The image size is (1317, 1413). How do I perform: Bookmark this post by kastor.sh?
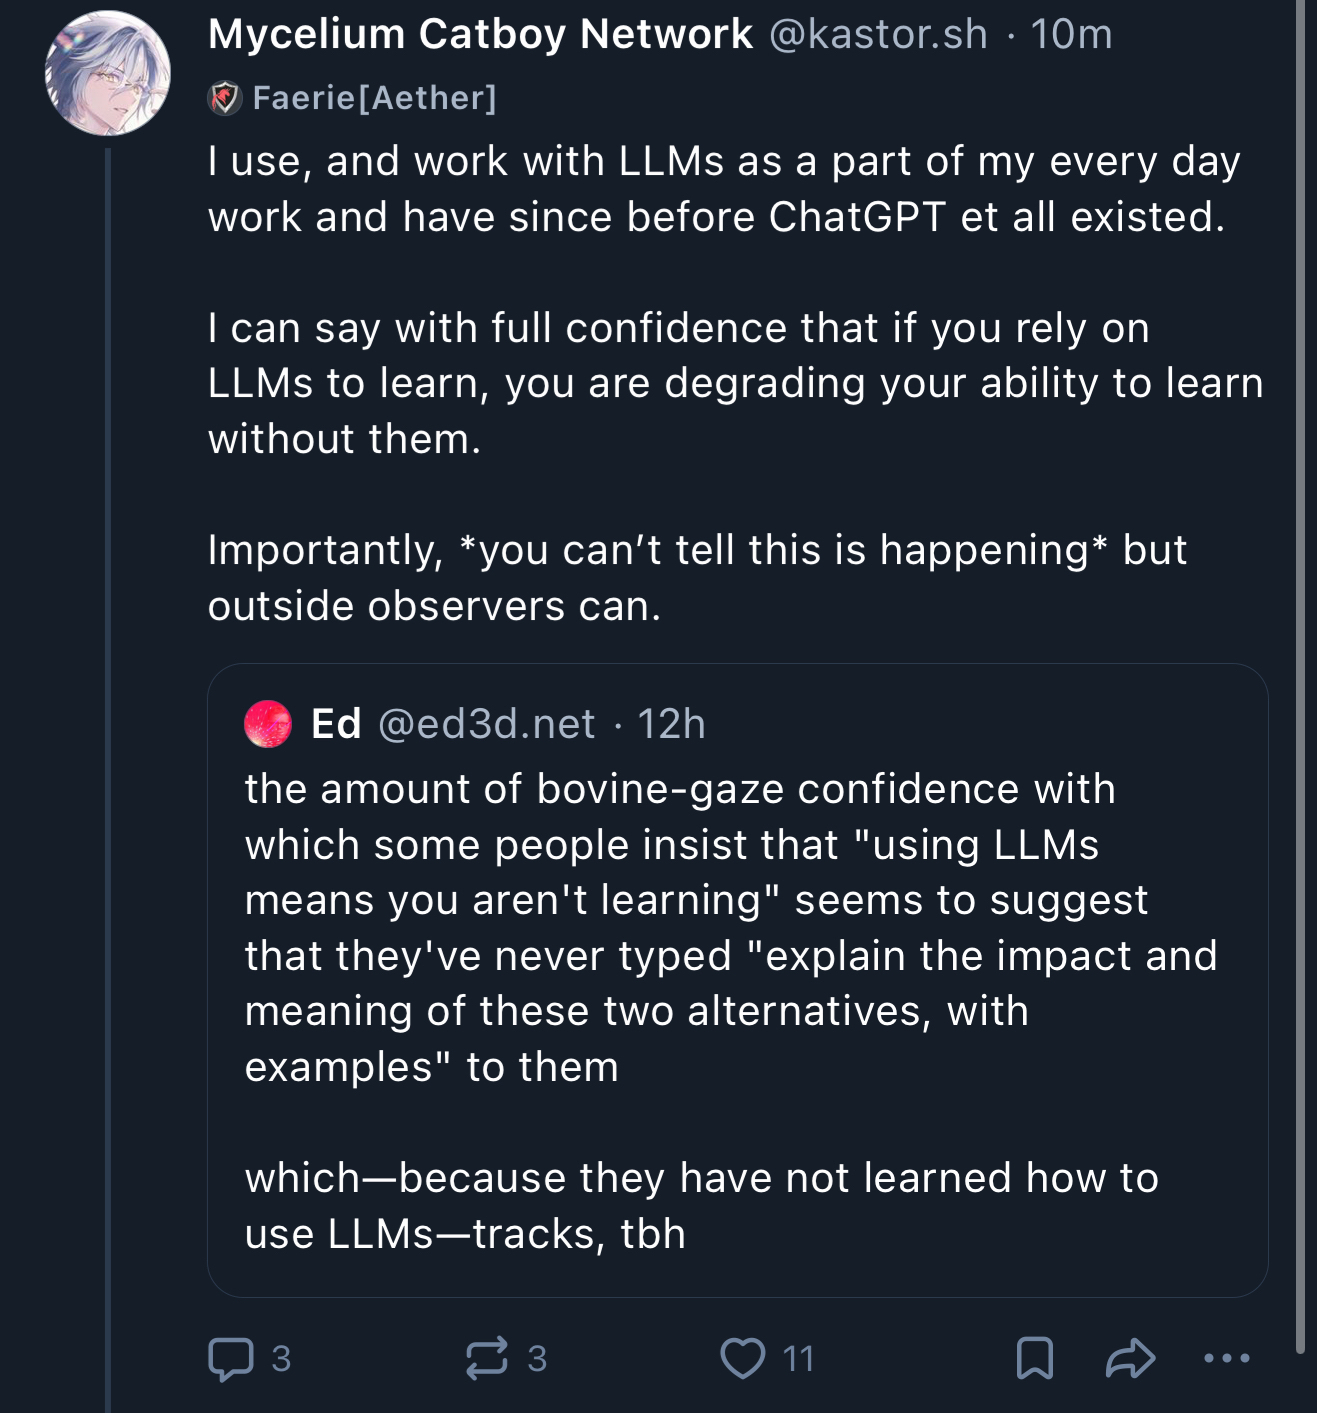[x=1034, y=1359]
